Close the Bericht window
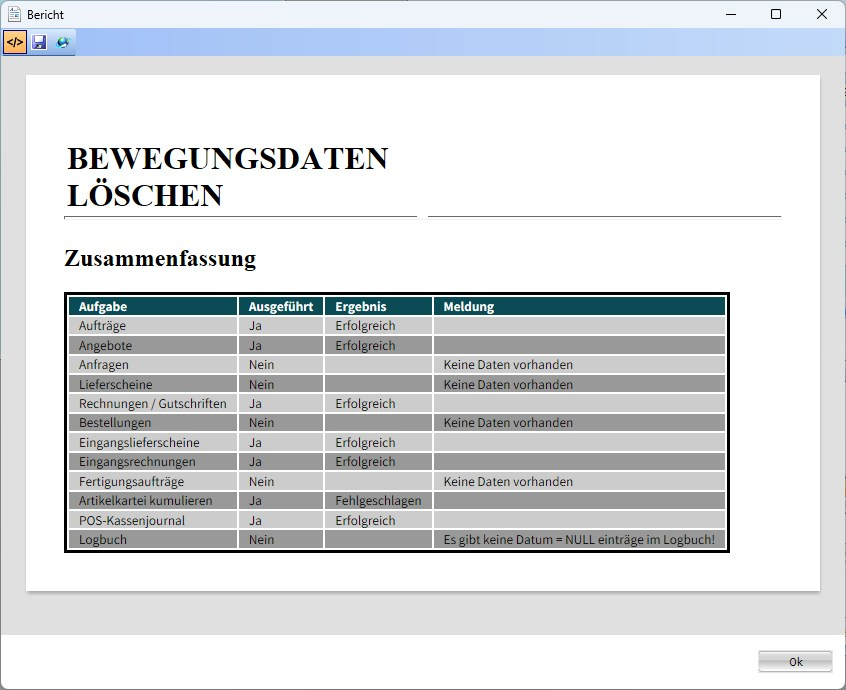This screenshot has height=690, width=846. pos(821,15)
